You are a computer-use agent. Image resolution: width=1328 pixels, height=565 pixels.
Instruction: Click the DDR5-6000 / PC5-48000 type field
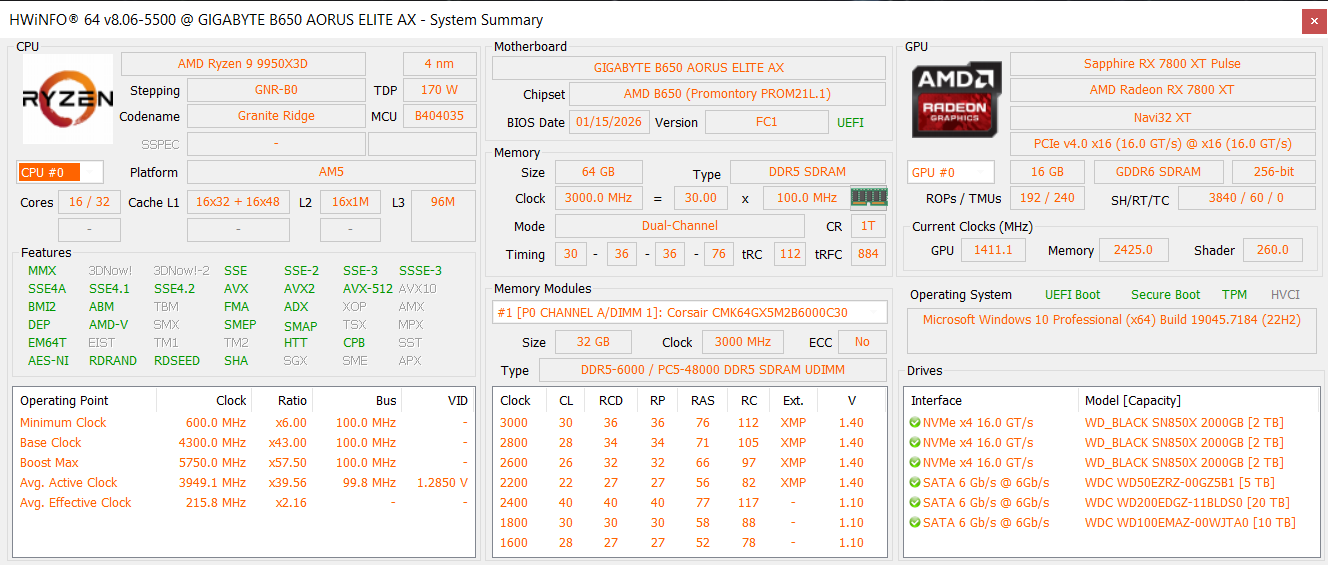(712, 370)
